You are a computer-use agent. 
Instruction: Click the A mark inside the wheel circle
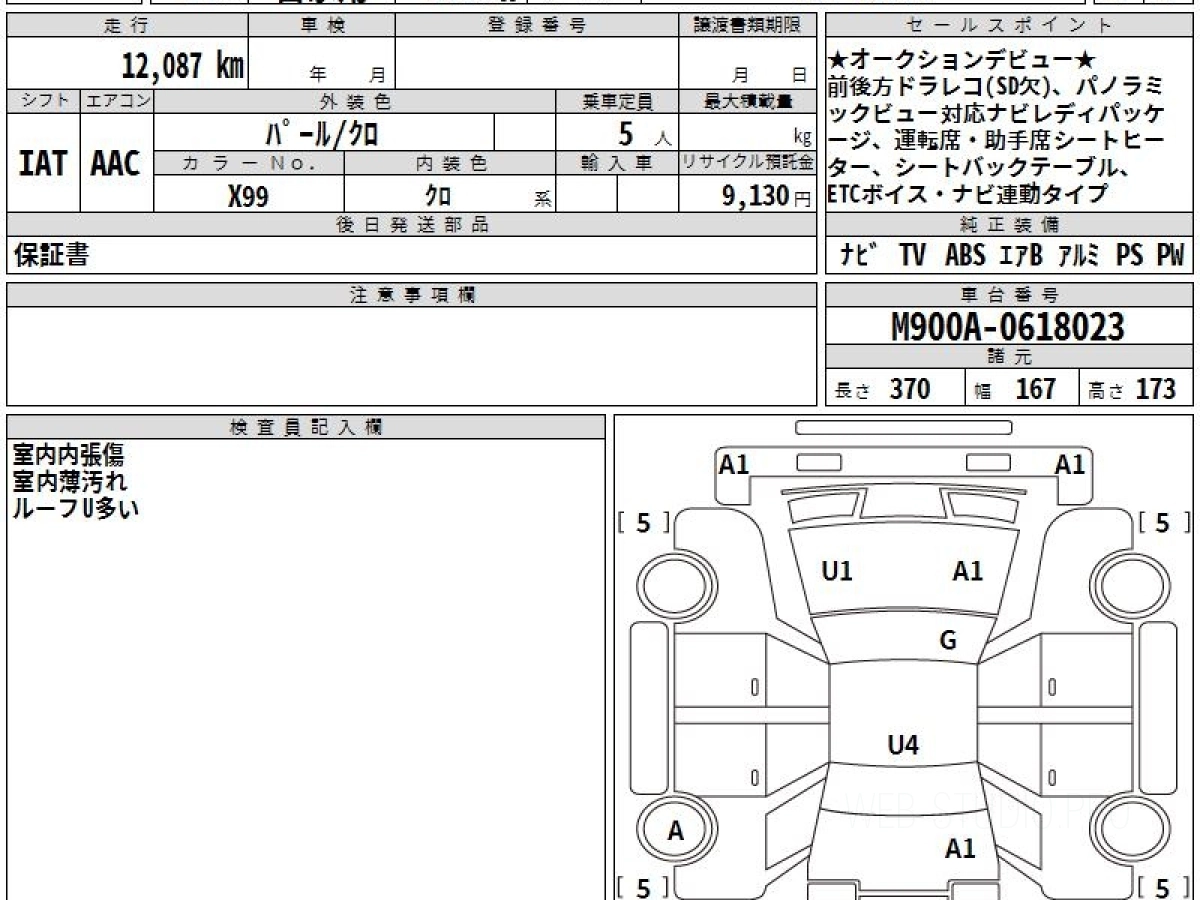point(676,831)
